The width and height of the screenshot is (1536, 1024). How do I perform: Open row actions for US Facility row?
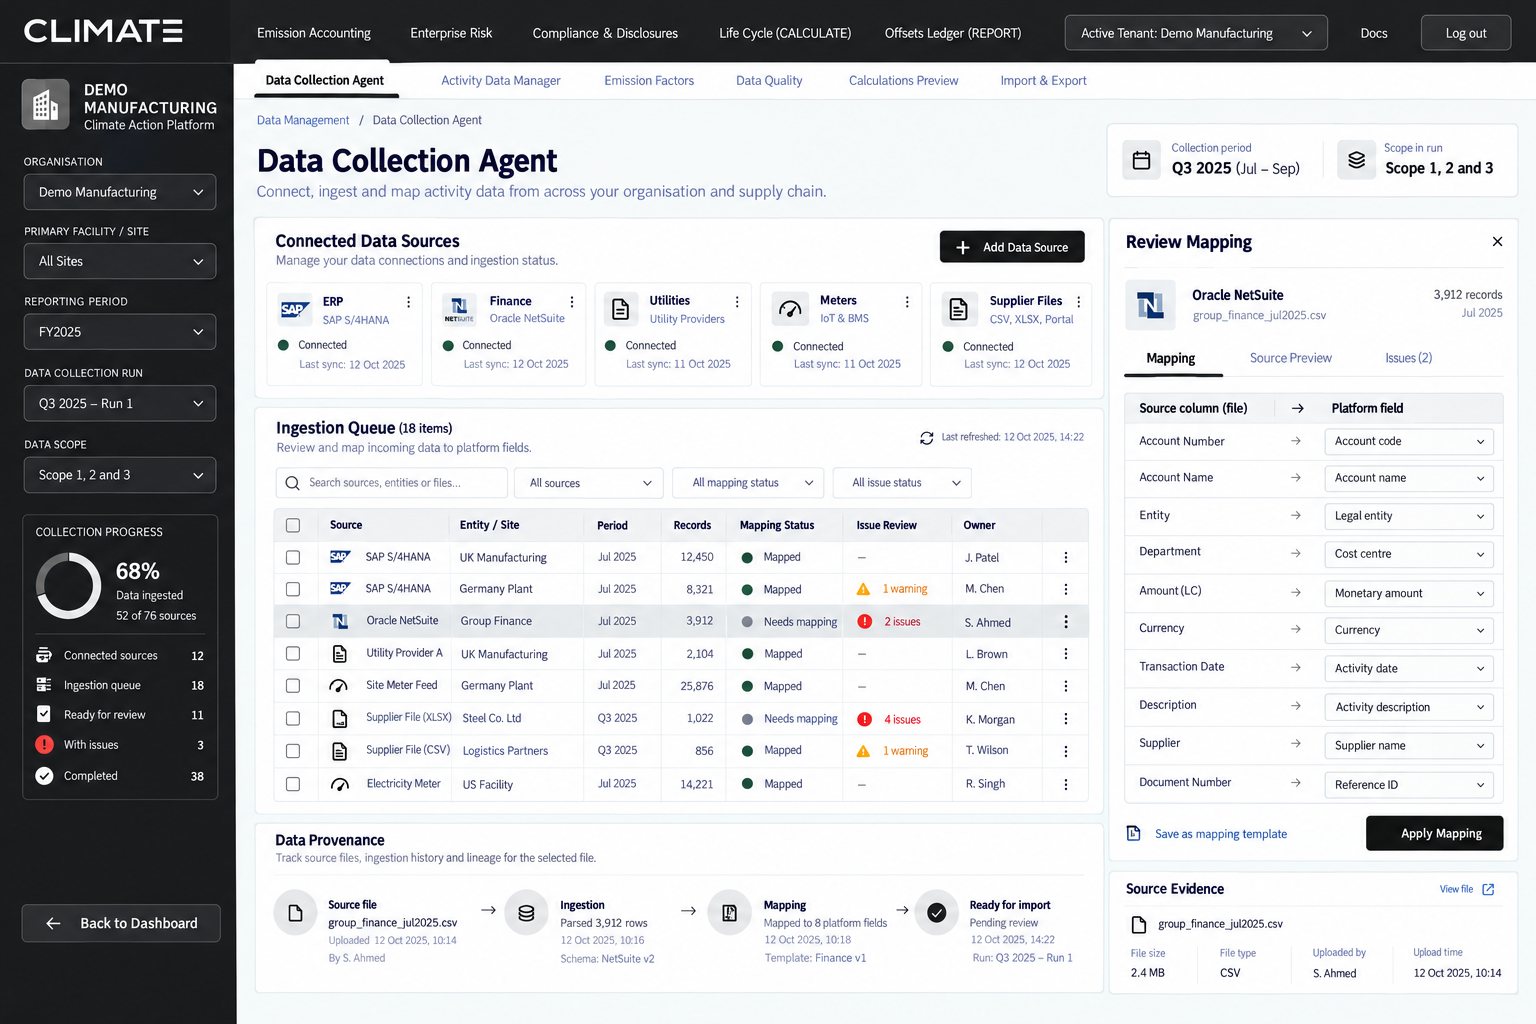click(x=1066, y=785)
